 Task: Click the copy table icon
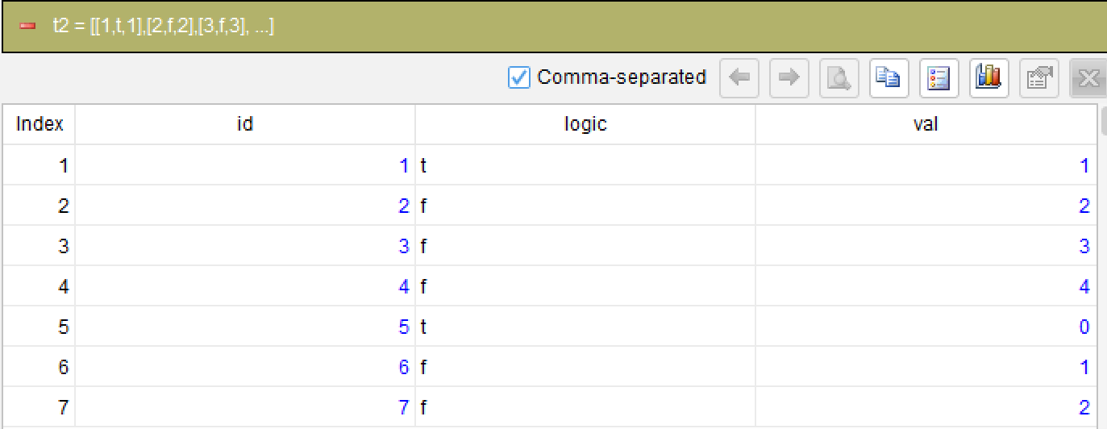889,78
